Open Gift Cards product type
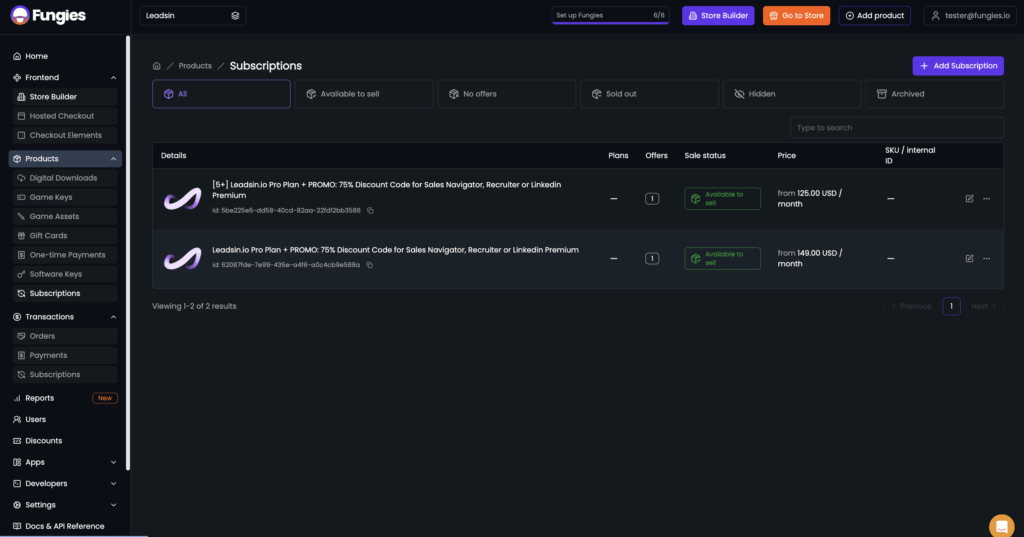Image resolution: width=1024 pixels, height=537 pixels. coord(64,236)
